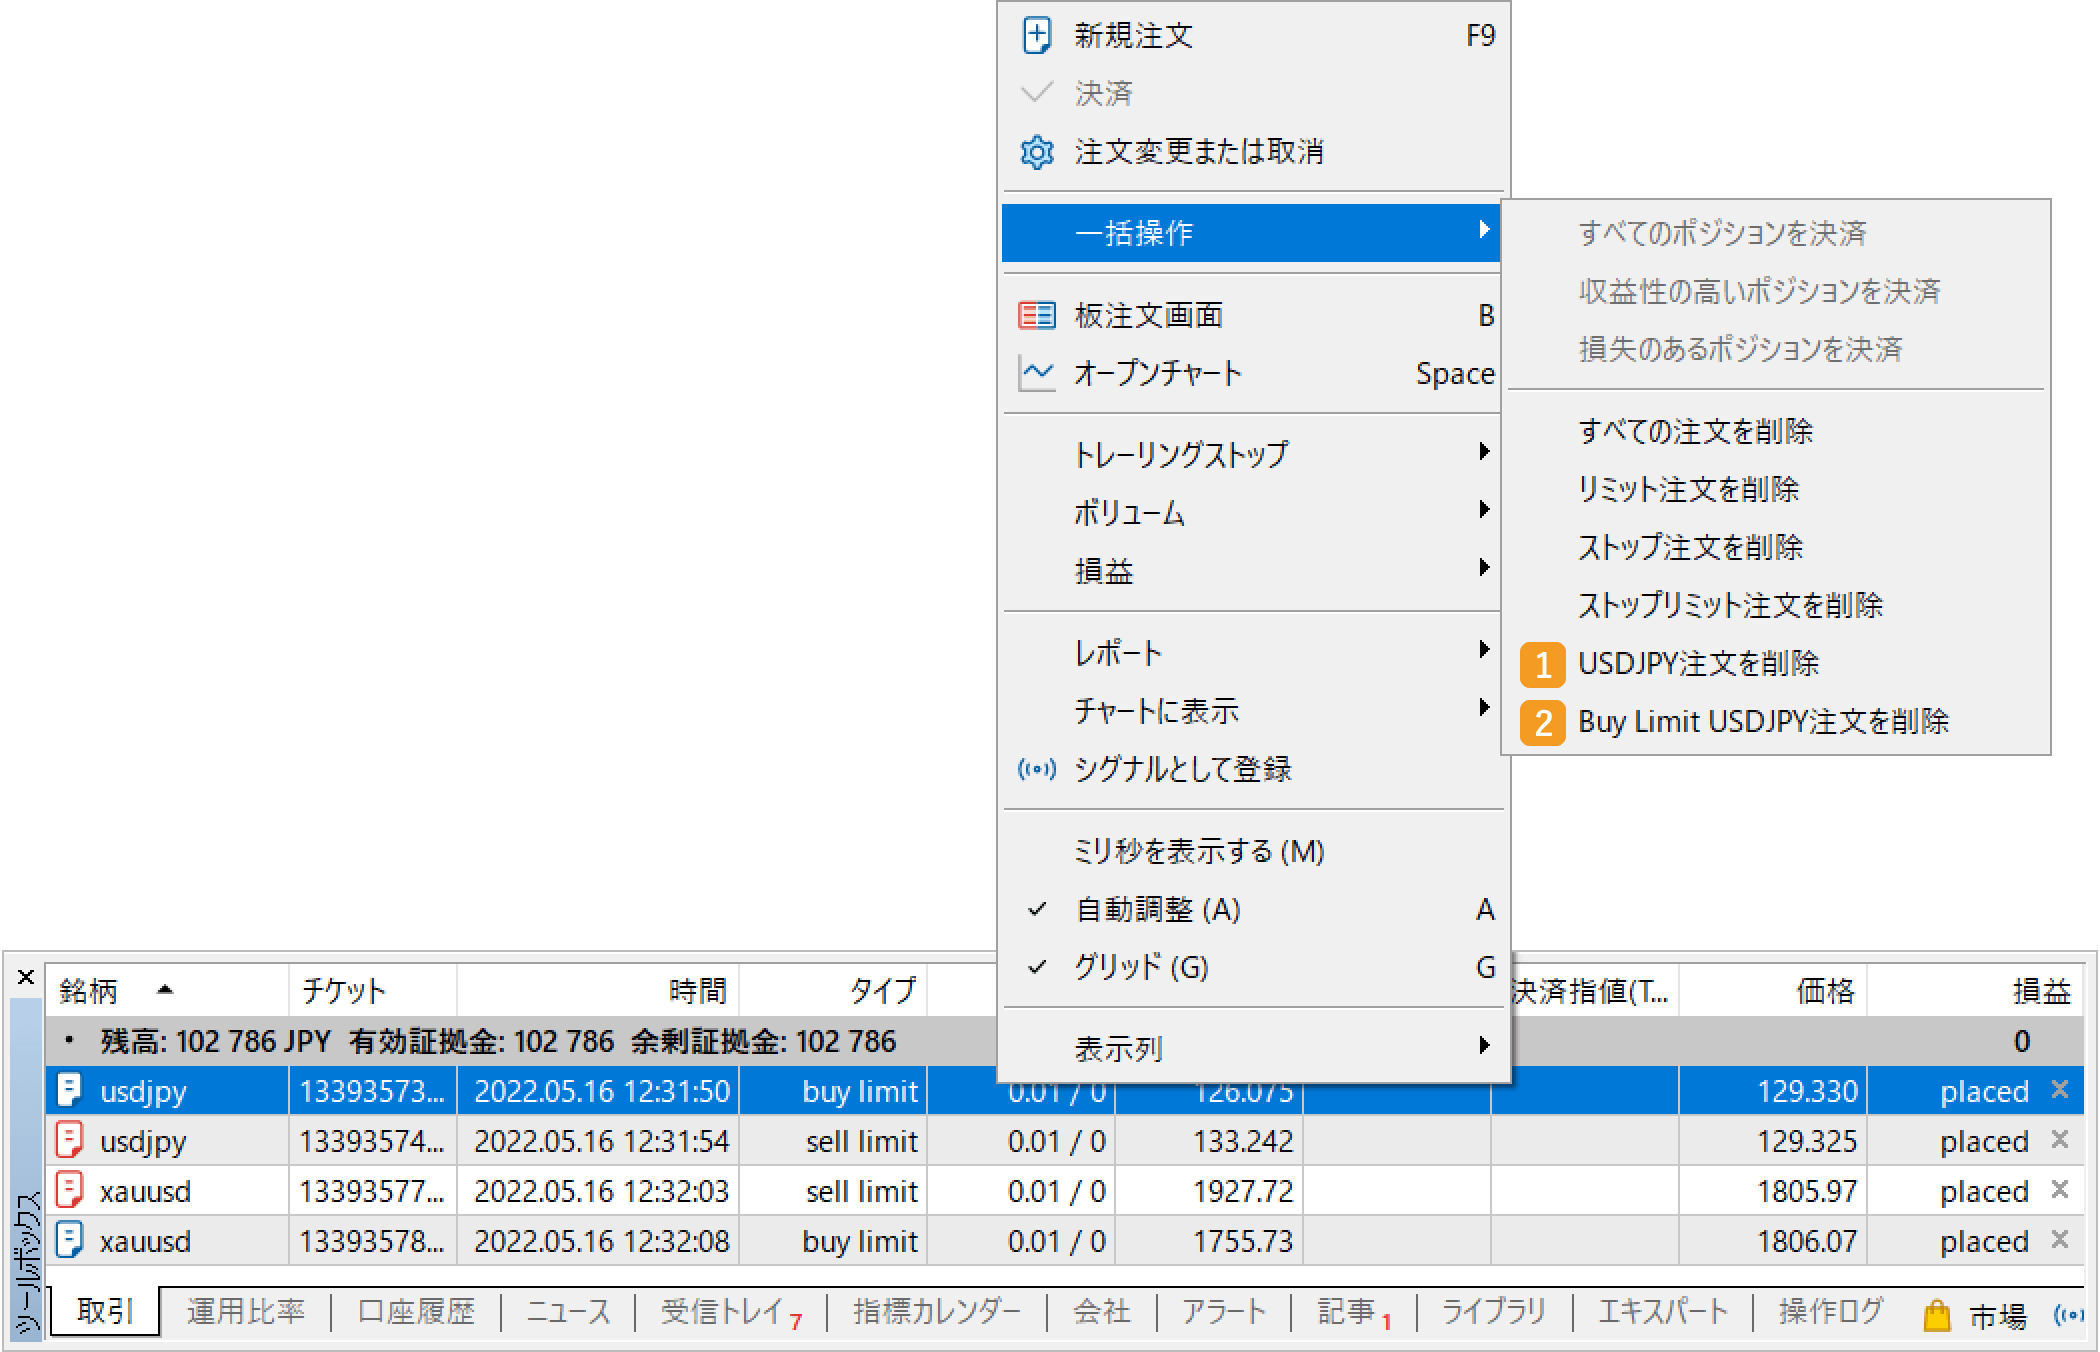Click the buy limit usdjpy order icon
Viewport: 2100px width, 1352px height.
(69, 1090)
